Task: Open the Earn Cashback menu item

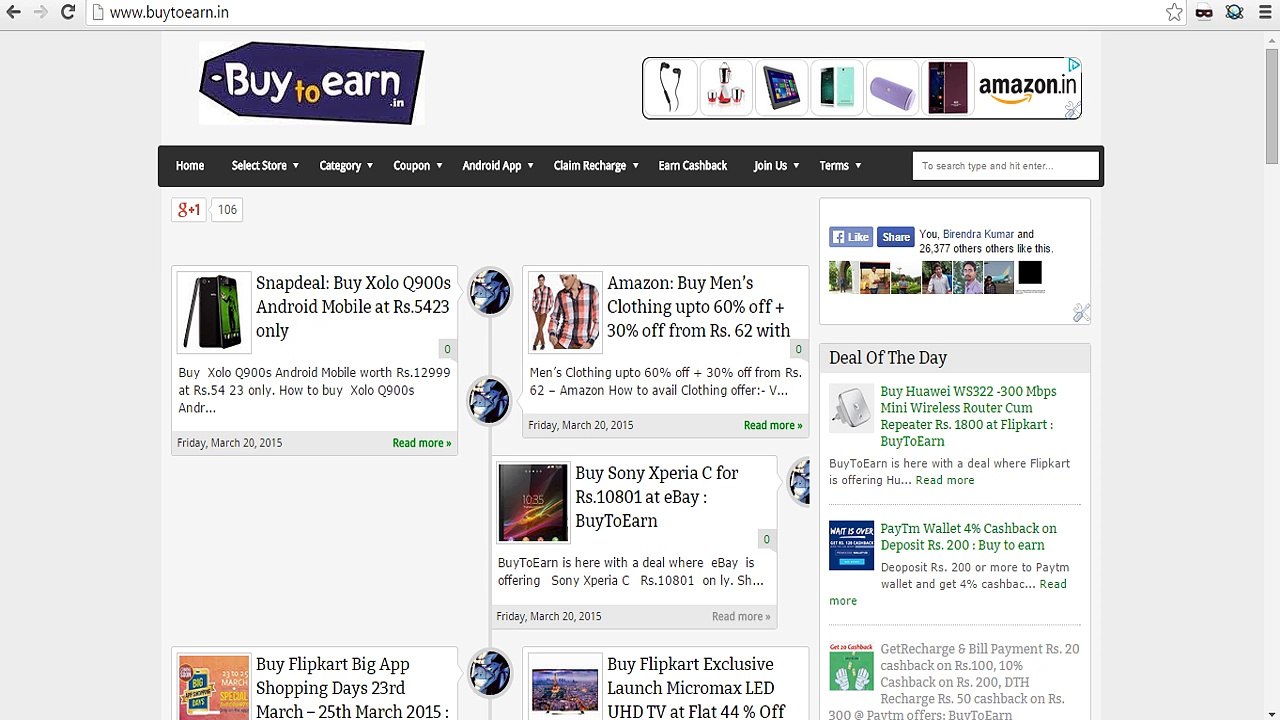Action: coord(693,166)
